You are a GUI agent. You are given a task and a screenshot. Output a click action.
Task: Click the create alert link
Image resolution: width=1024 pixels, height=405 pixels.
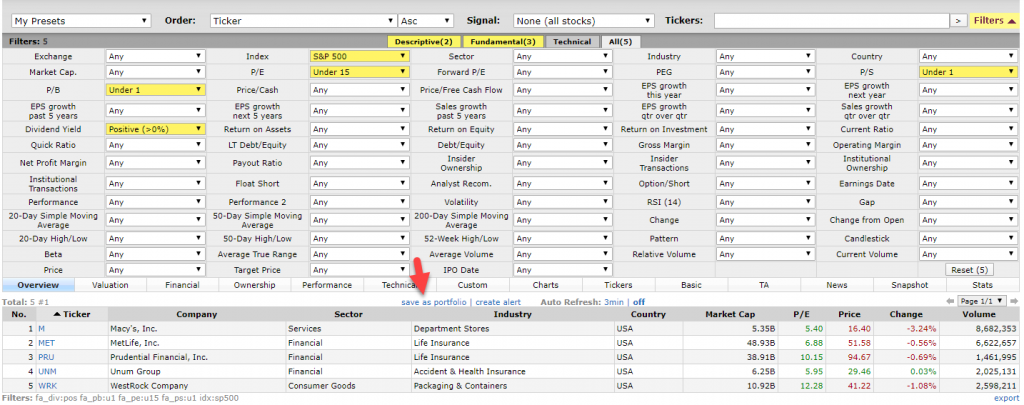[498, 302]
